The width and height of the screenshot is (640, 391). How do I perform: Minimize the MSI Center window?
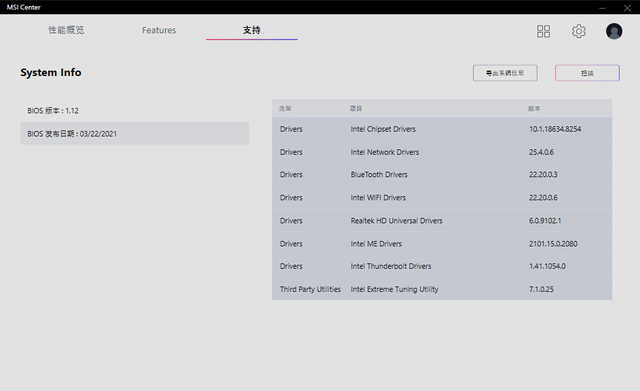coord(602,7)
